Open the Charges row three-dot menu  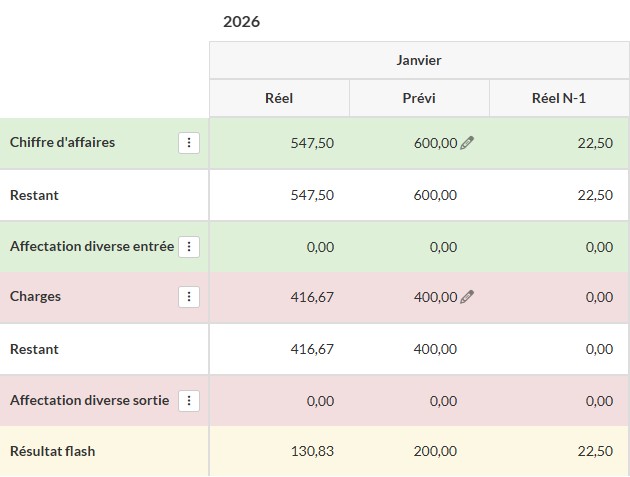point(189,297)
